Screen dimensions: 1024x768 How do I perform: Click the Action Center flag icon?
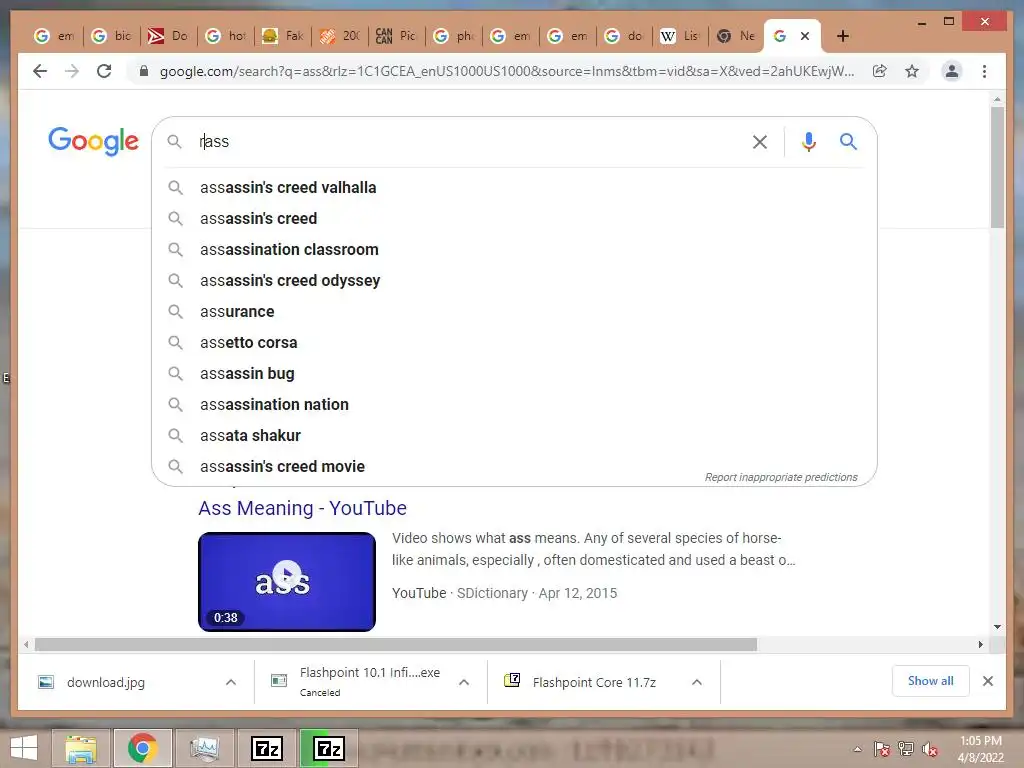pos(882,749)
